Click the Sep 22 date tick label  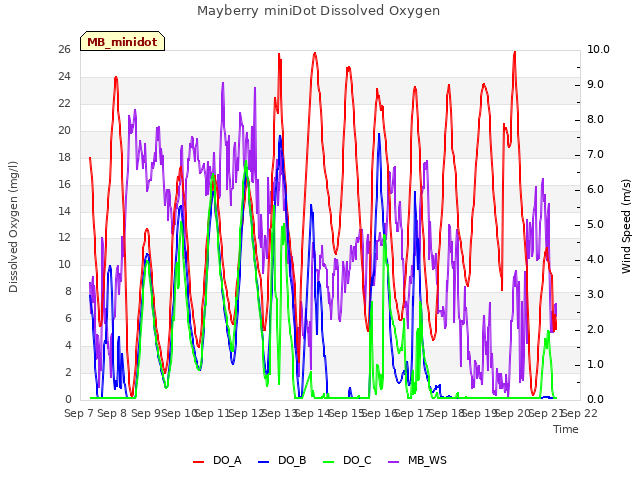click(x=579, y=413)
